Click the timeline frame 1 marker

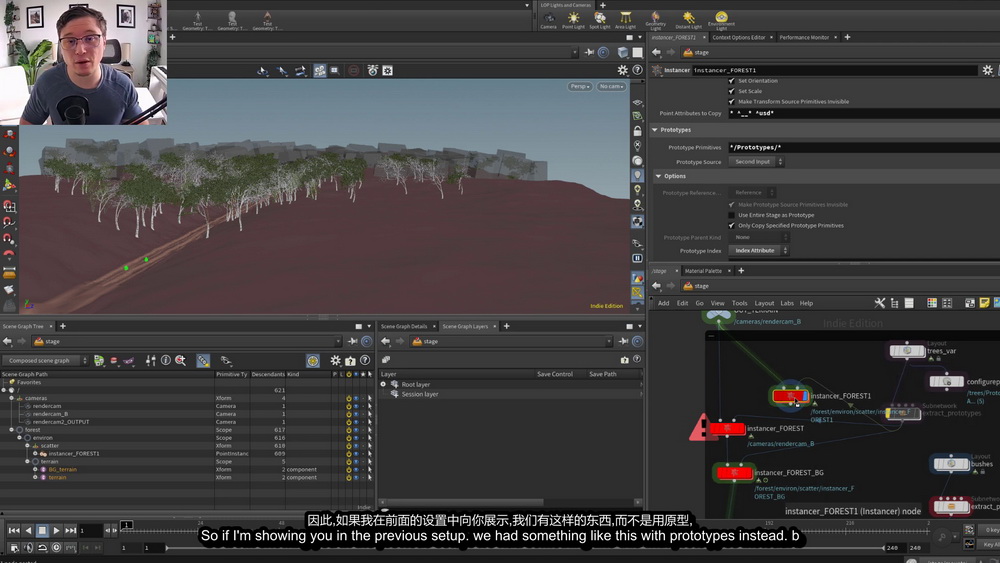[127, 525]
